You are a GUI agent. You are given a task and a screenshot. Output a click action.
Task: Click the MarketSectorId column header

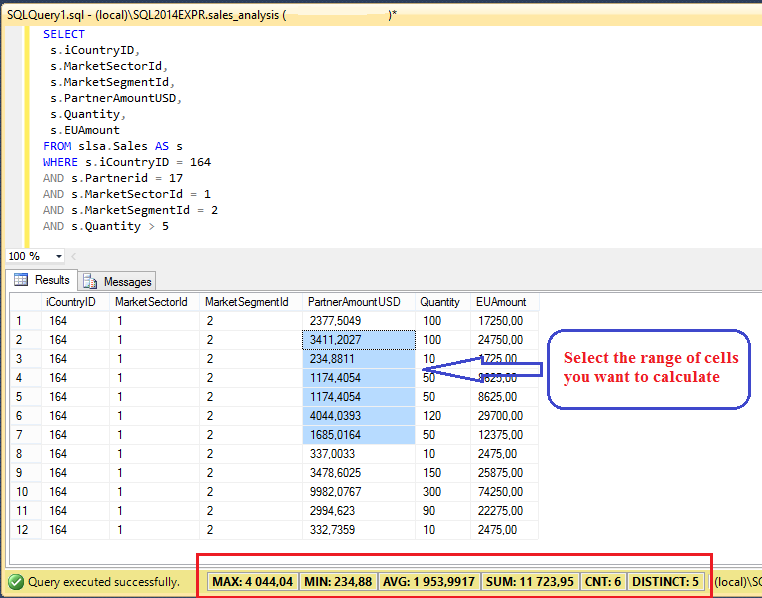(155, 302)
